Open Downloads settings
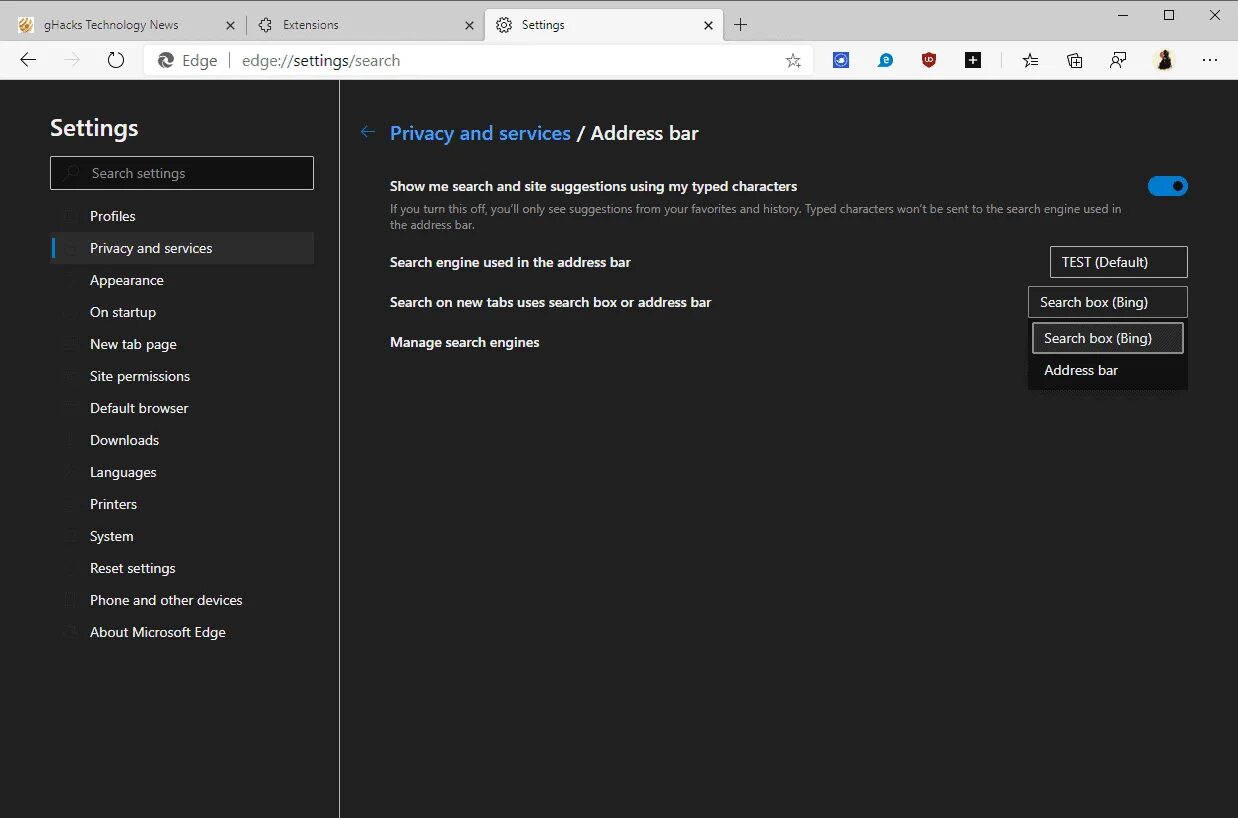Screen dimensions: 1238x818 pyautogui.click(x=182, y=440)
